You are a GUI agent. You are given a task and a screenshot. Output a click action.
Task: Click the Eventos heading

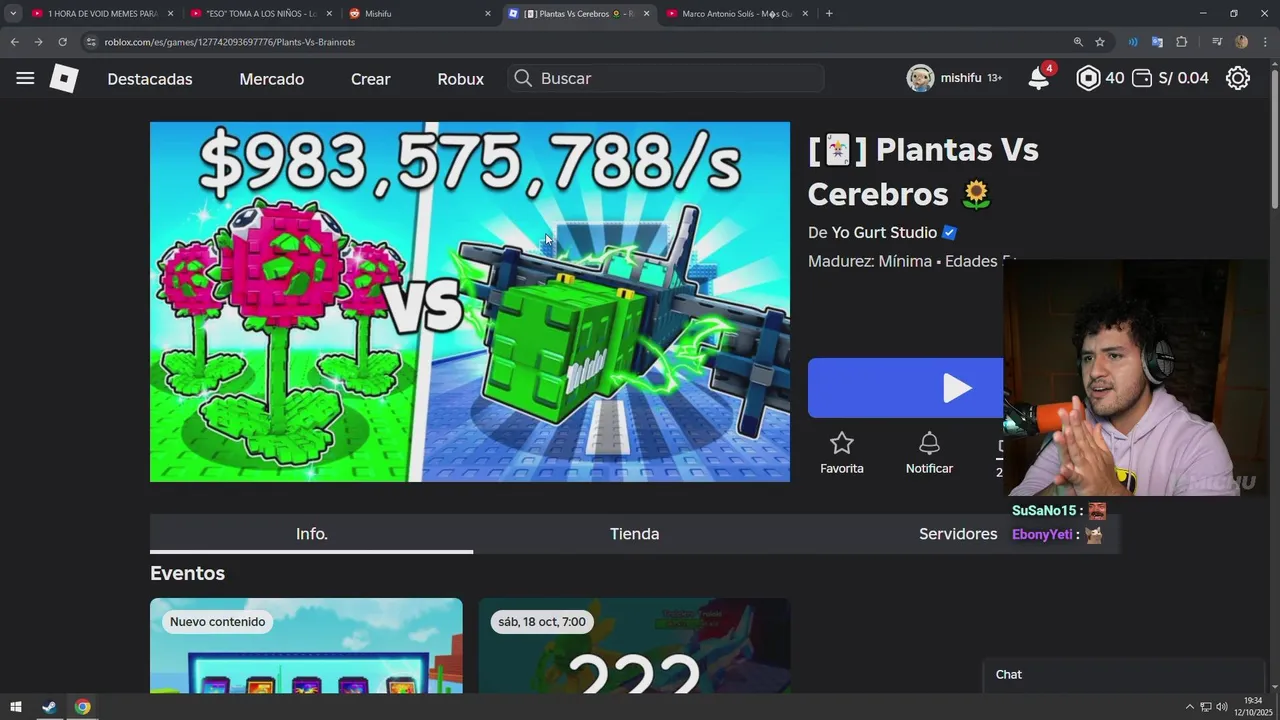pyautogui.click(x=188, y=573)
